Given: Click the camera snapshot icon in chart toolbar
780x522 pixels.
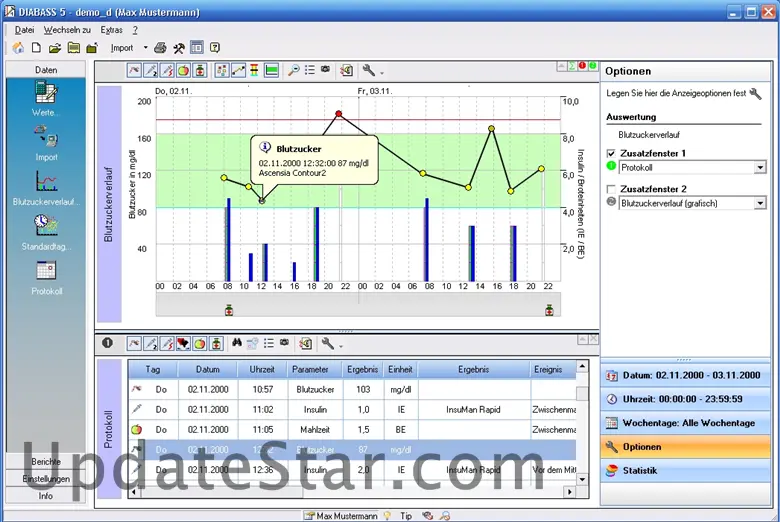Looking at the screenshot, I should [325, 70].
